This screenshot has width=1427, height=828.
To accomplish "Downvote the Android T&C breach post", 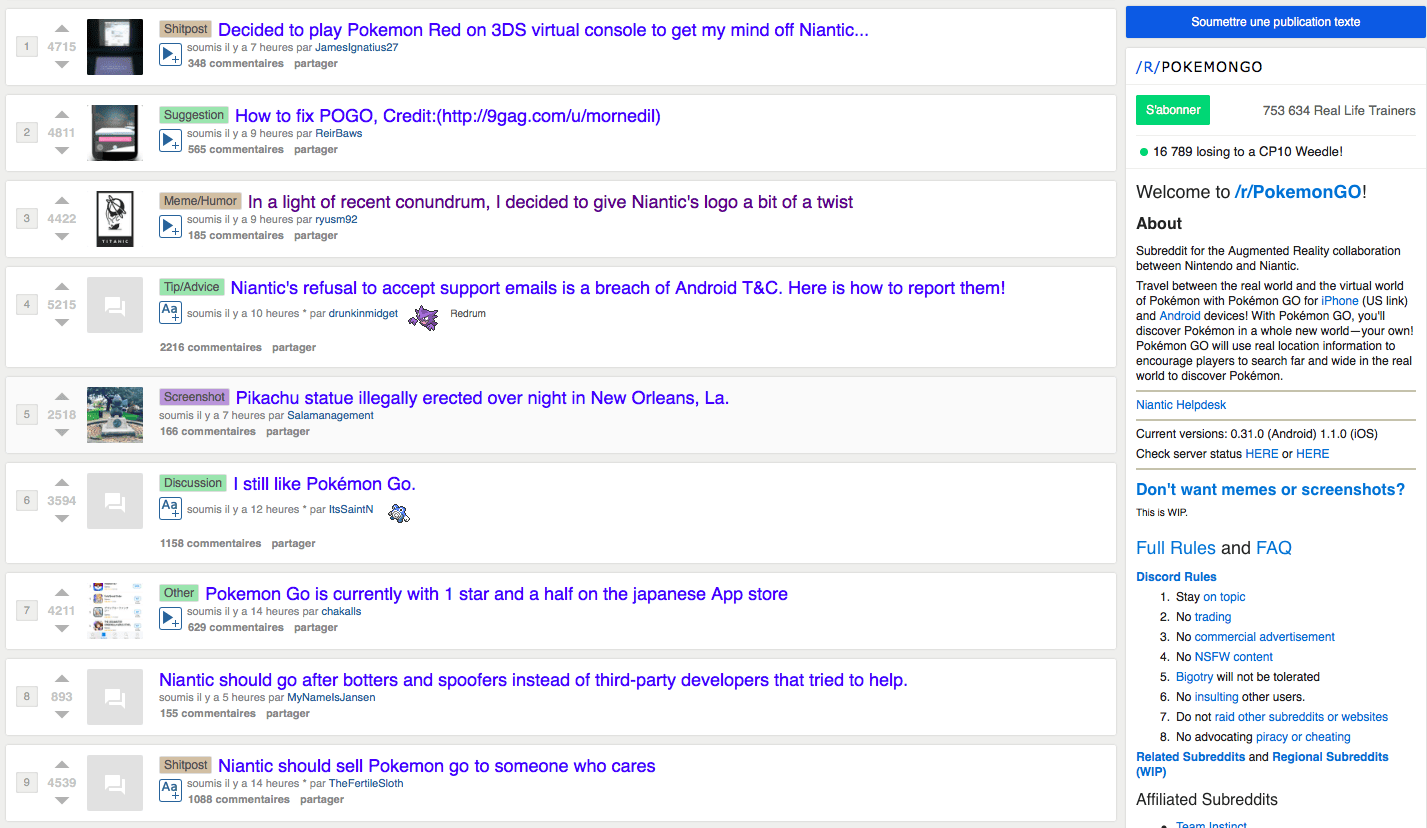I will (62, 322).
